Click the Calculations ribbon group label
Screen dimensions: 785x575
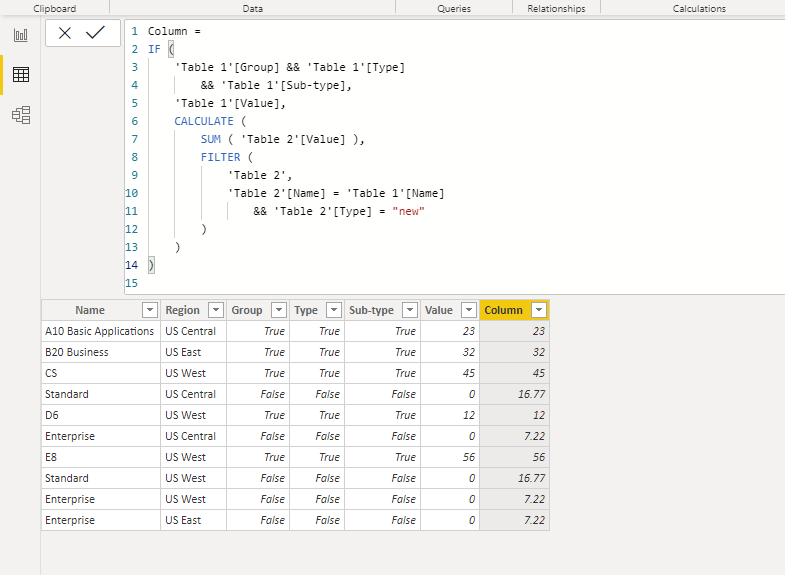click(699, 9)
